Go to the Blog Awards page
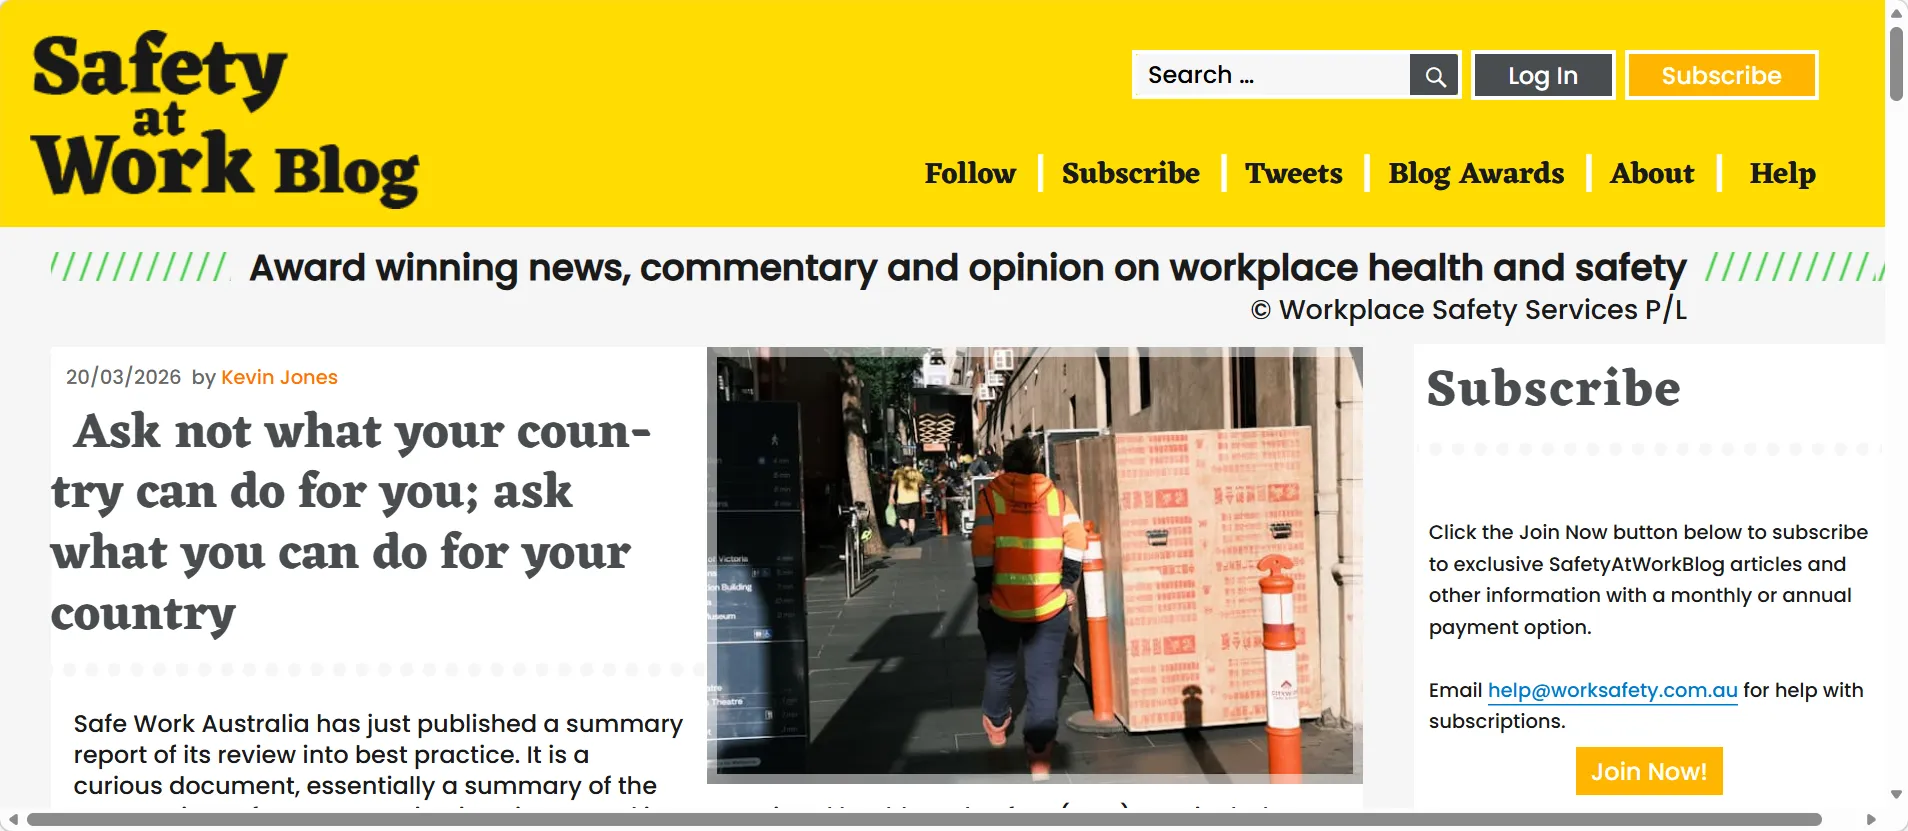The image size is (1908, 831). (1475, 174)
